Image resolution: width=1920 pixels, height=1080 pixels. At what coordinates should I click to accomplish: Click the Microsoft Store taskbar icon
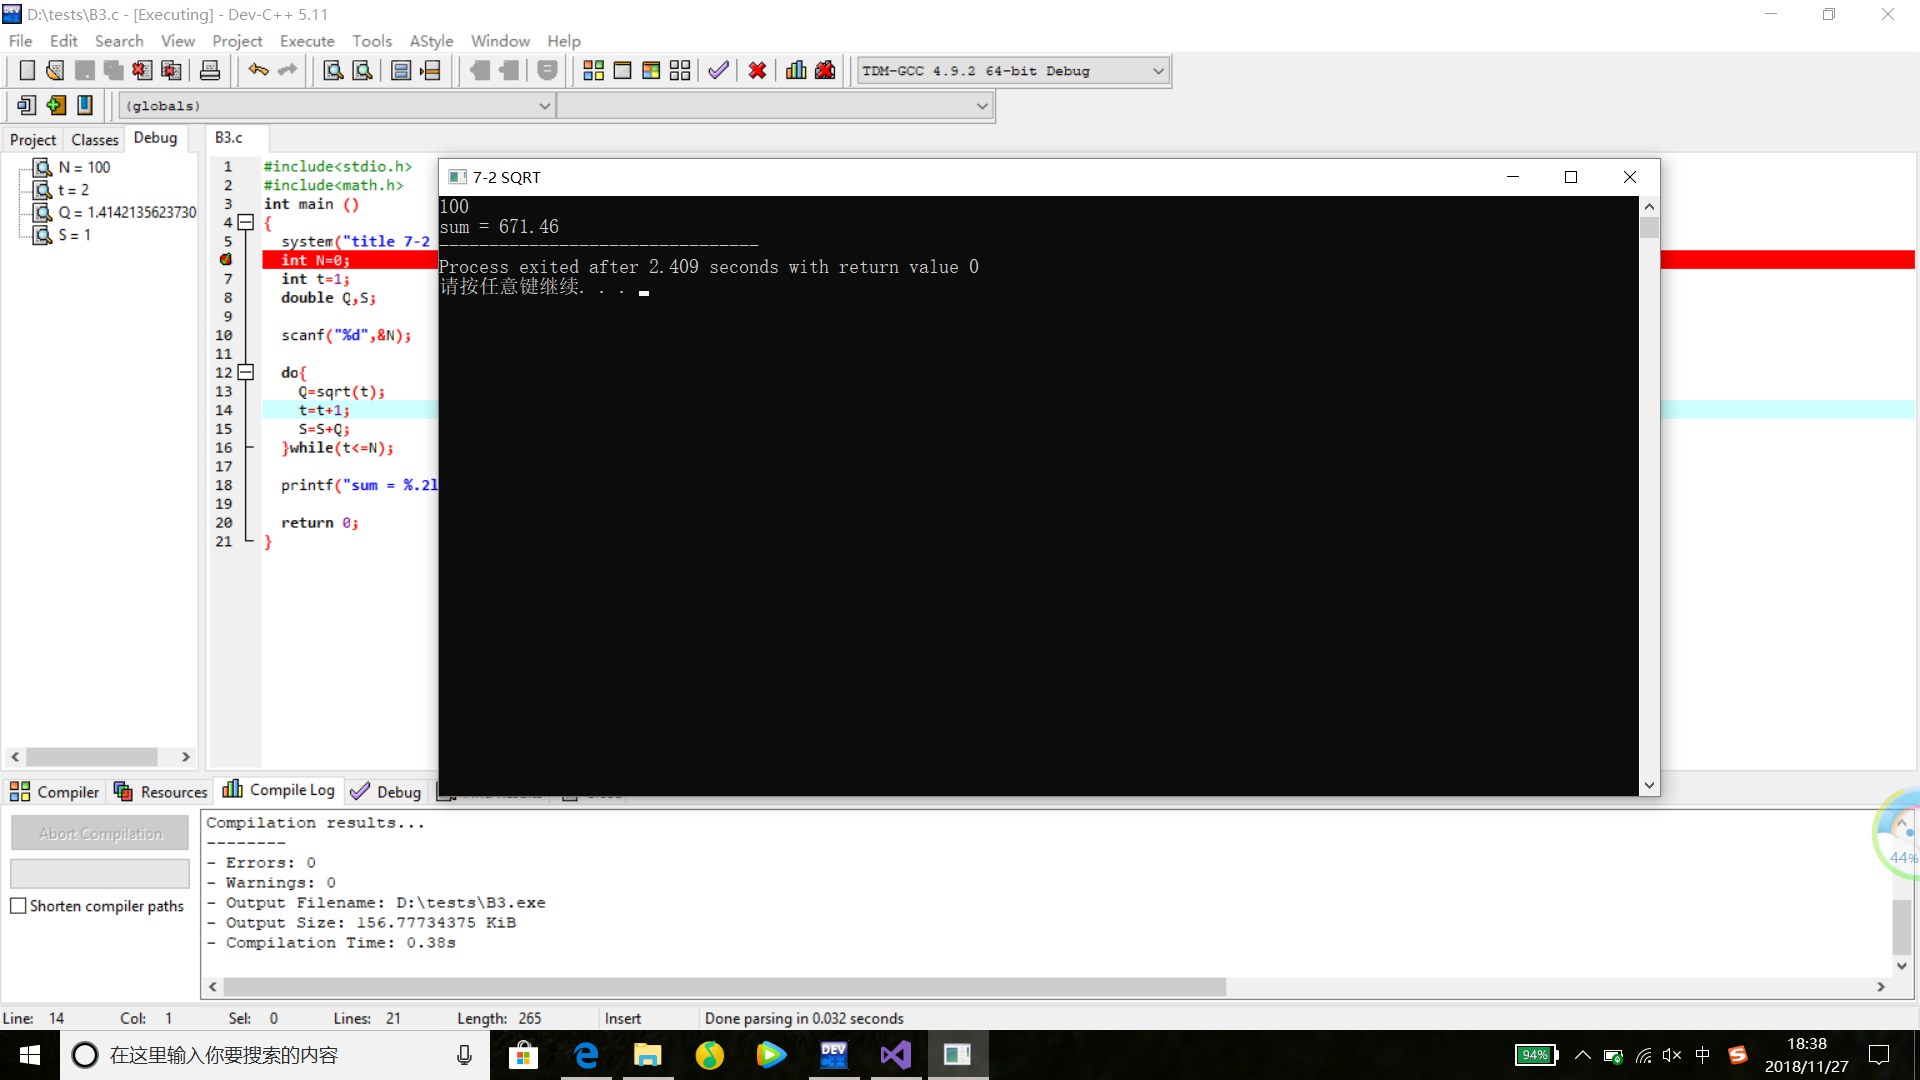(523, 1055)
